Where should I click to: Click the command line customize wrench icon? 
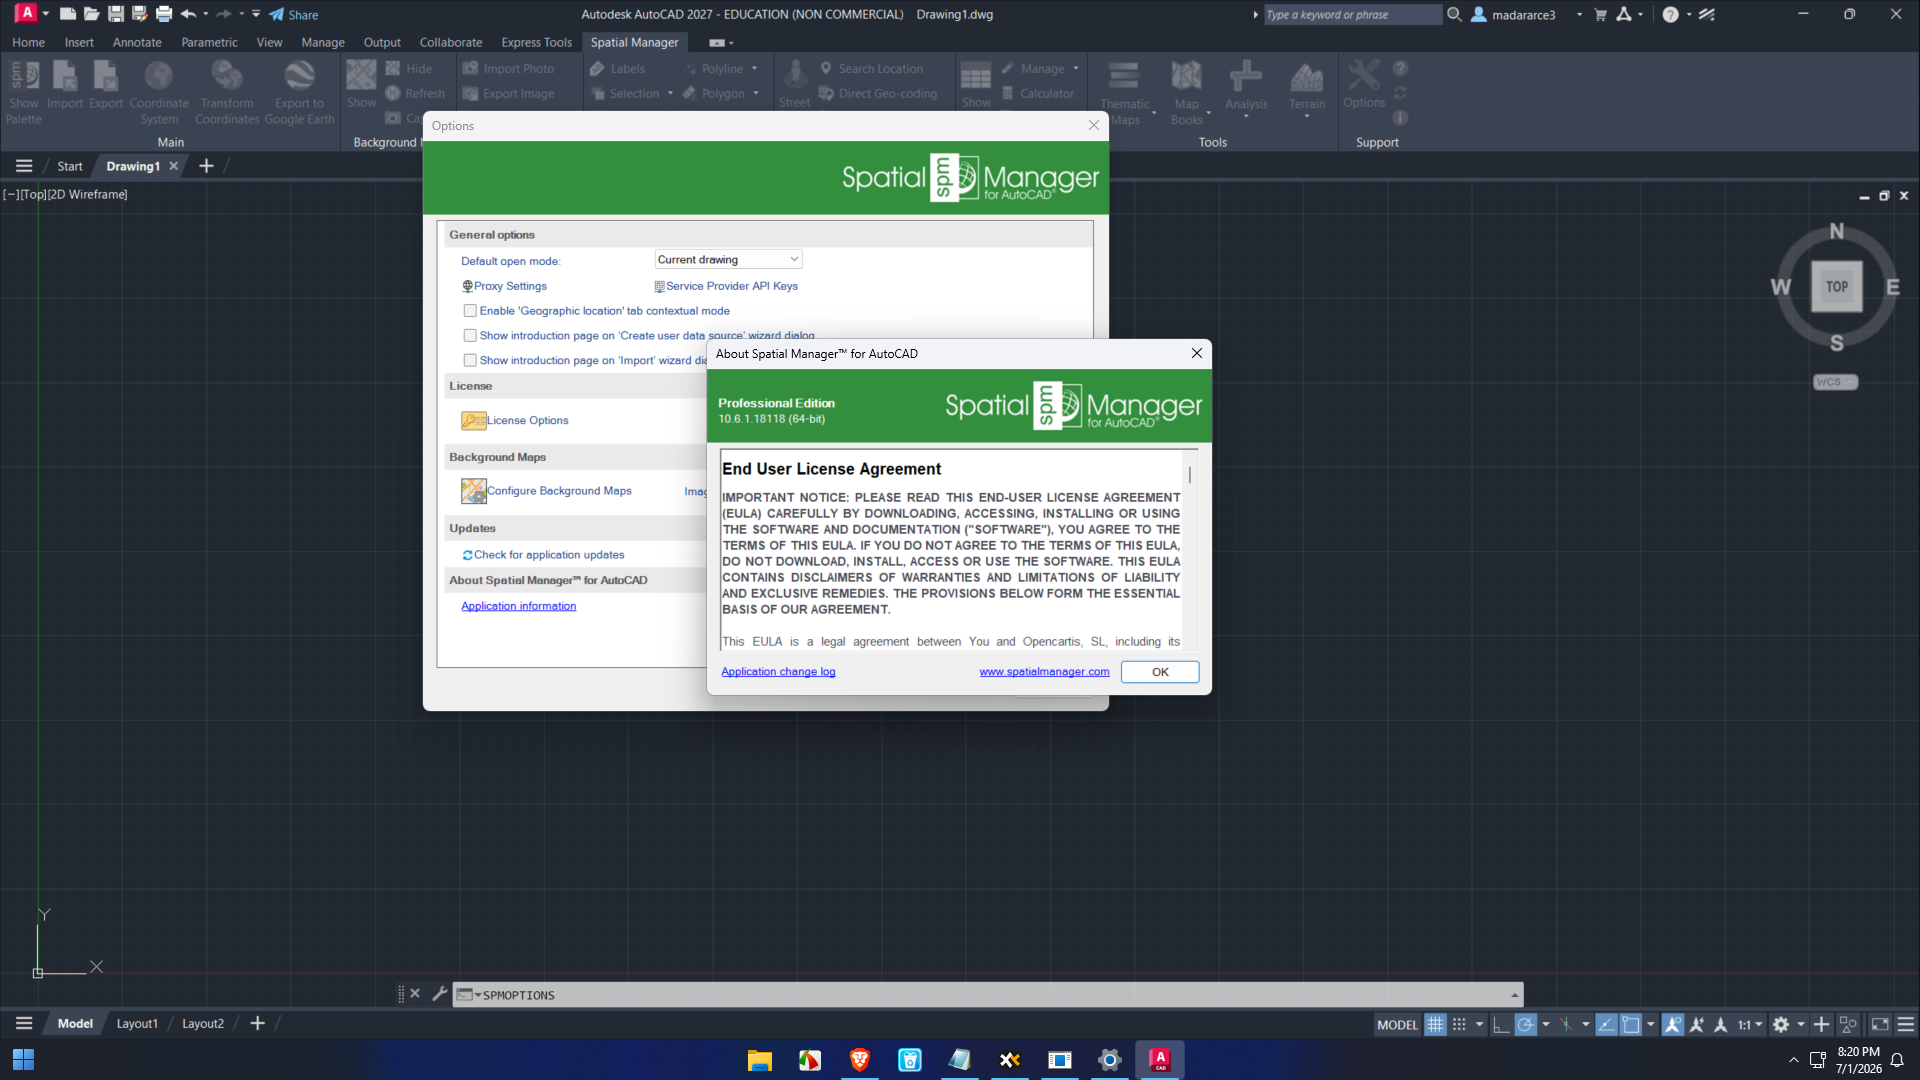pos(439,994)
